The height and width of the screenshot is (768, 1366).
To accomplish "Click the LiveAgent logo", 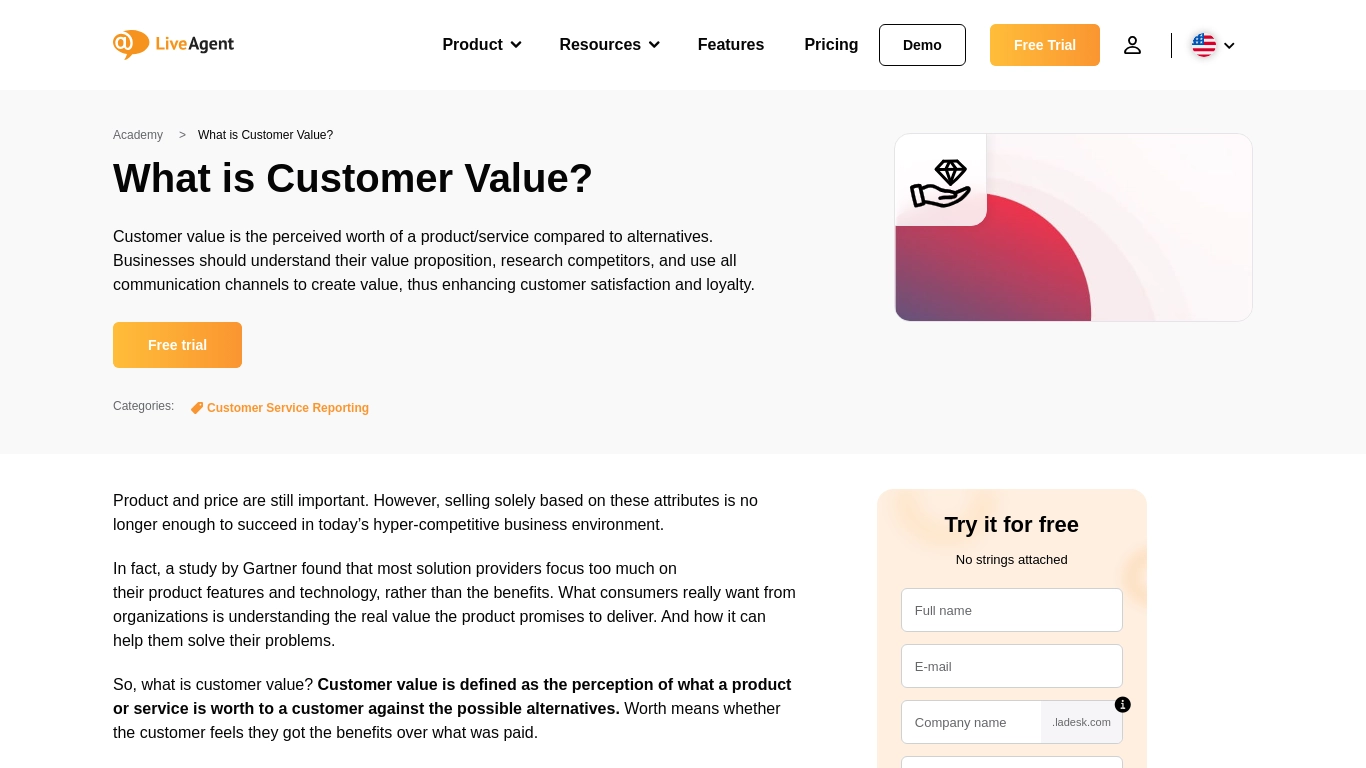I will pyautogui.click(x=173, y=44).
